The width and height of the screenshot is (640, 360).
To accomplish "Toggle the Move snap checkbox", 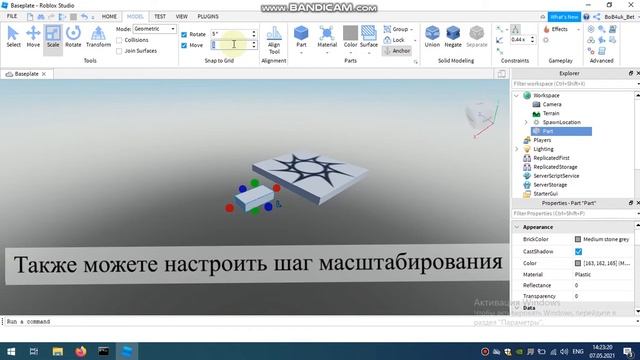I will pos(184,45).
